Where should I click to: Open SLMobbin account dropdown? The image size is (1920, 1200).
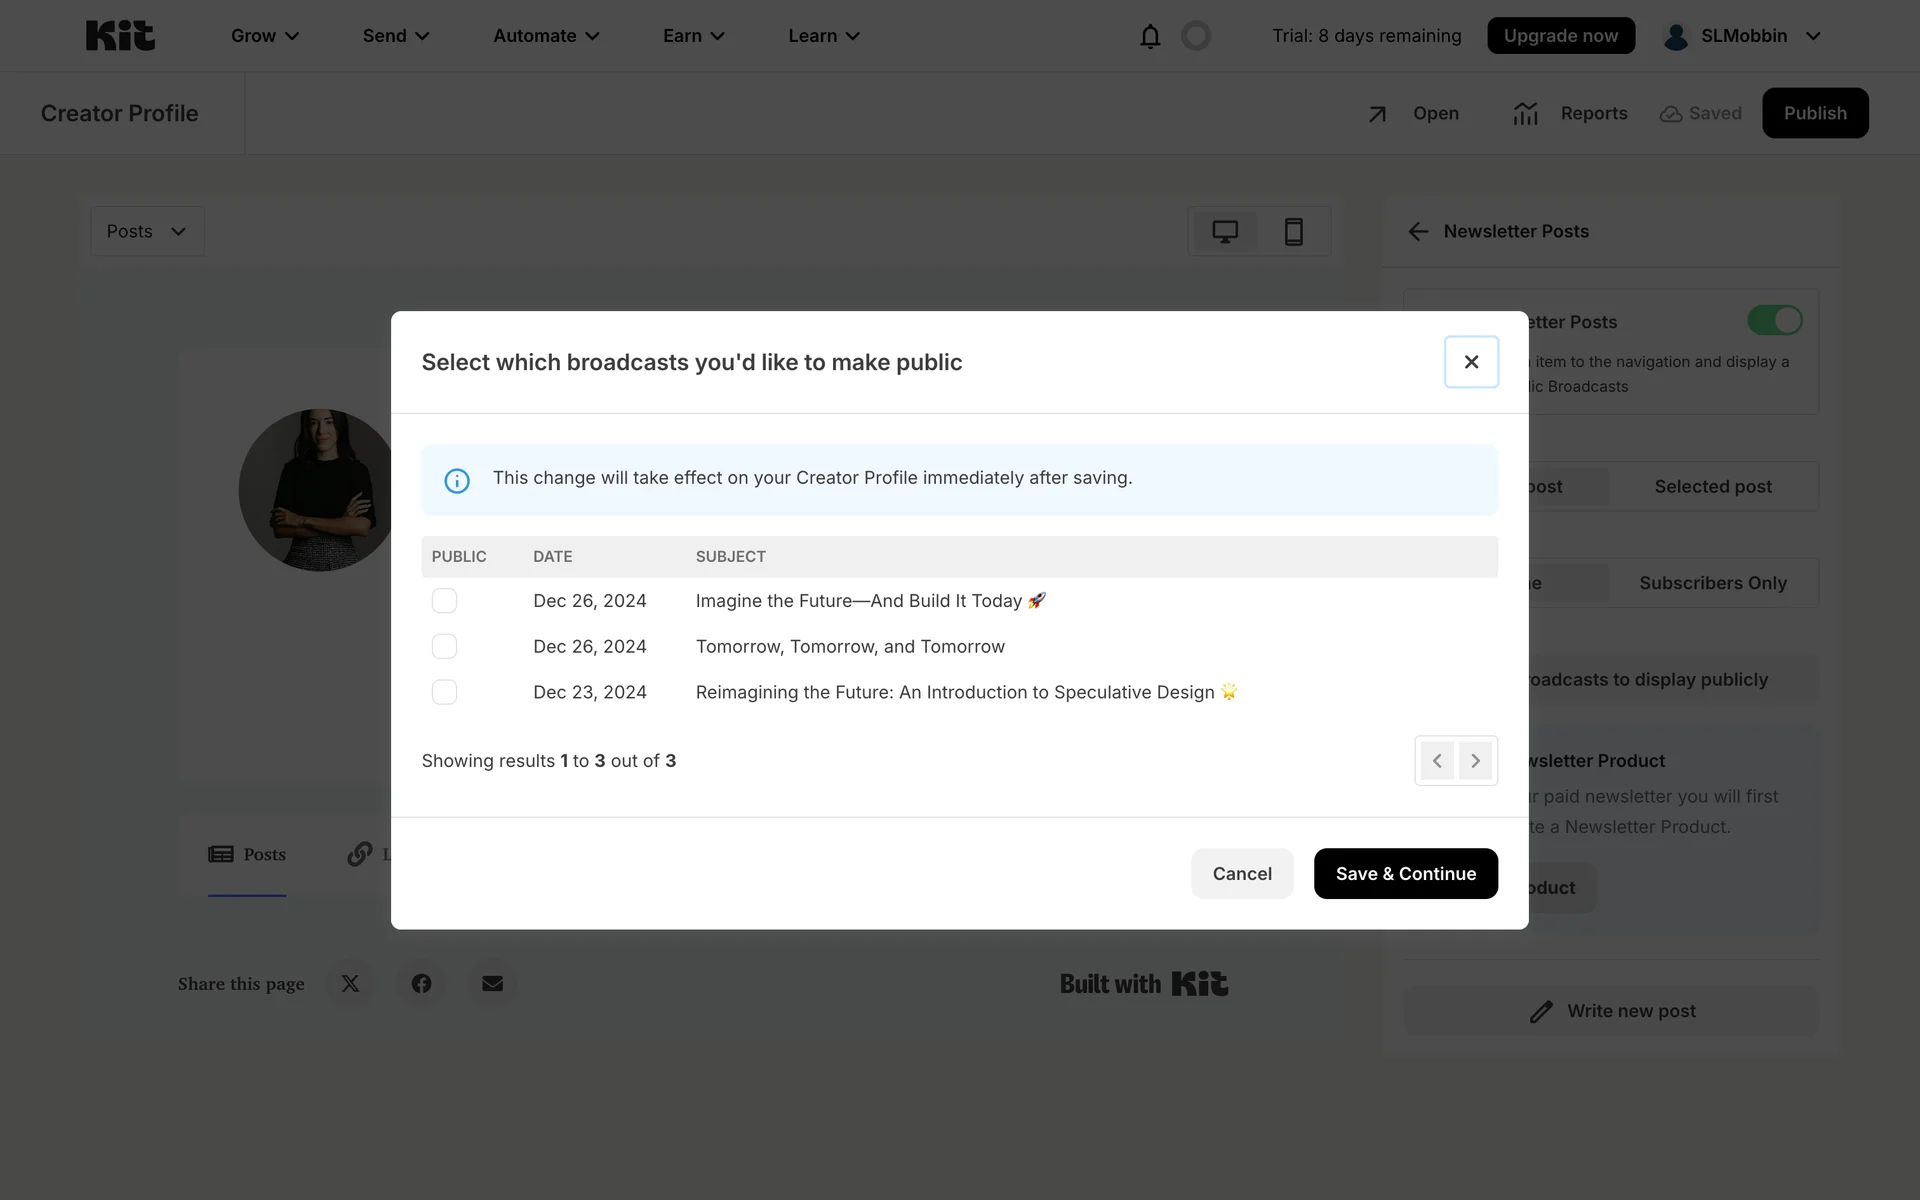point(1742,36)
